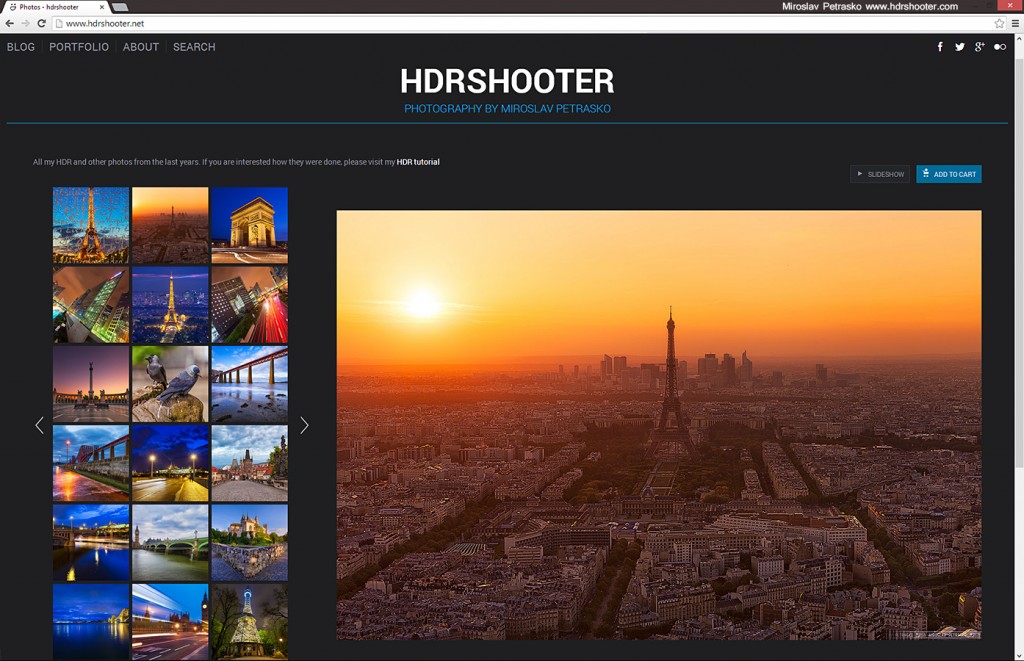Screen dimensions: 1024x661
Task: Open the BLOG menu item
Action: point(21,47)
